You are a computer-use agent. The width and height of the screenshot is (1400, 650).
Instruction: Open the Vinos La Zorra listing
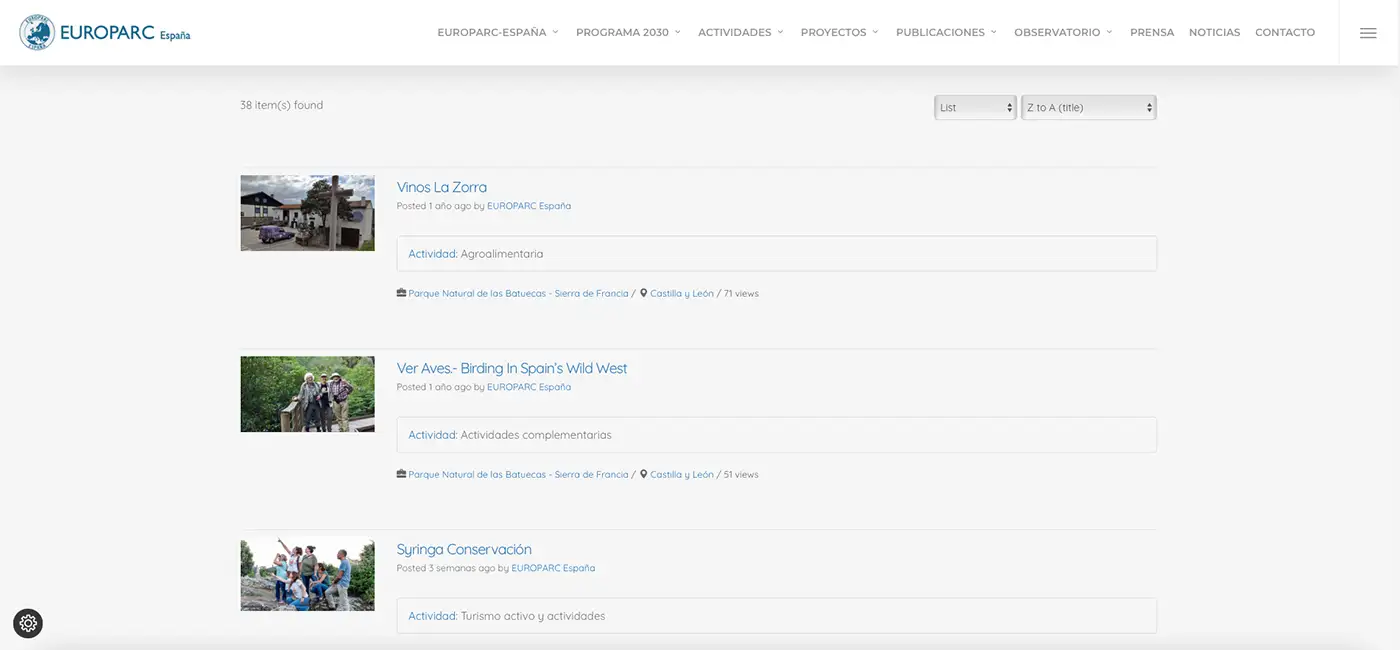pyautogui.click(x=442, y=187)
